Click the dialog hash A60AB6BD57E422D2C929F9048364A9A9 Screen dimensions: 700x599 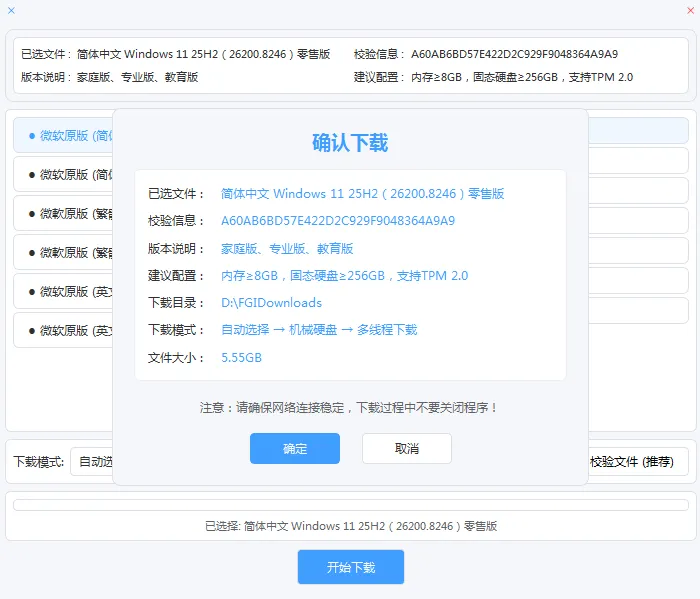pyautogui.click(x=338, y=221)
